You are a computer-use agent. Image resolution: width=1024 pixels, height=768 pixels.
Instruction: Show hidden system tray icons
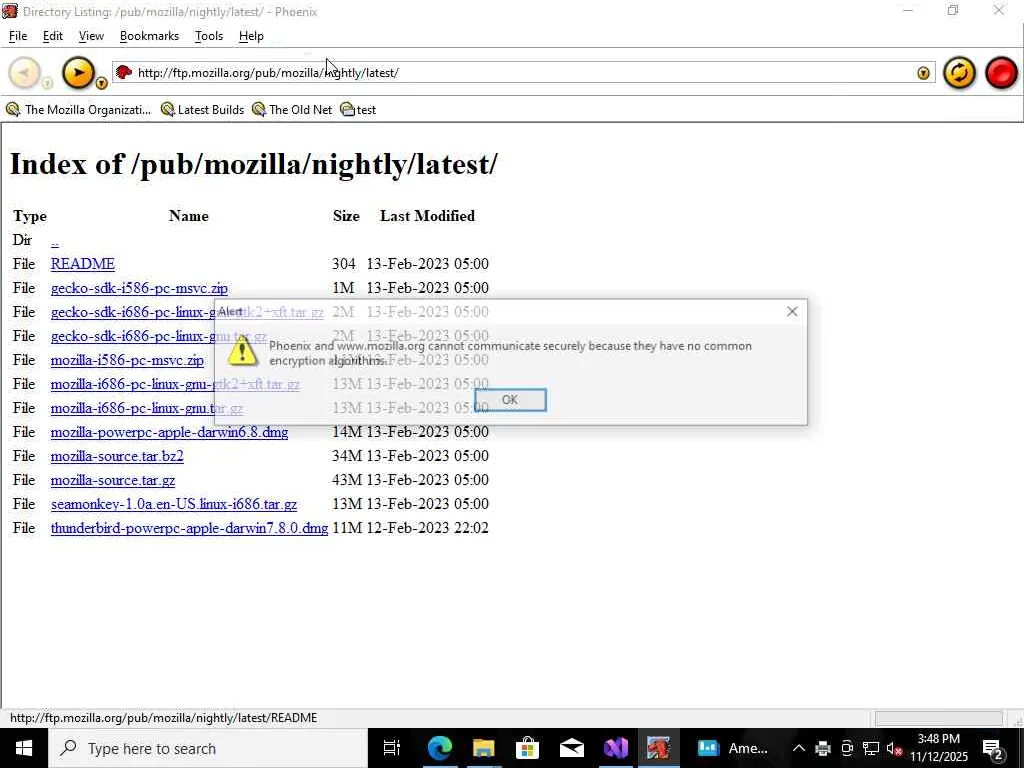[799, 749]
